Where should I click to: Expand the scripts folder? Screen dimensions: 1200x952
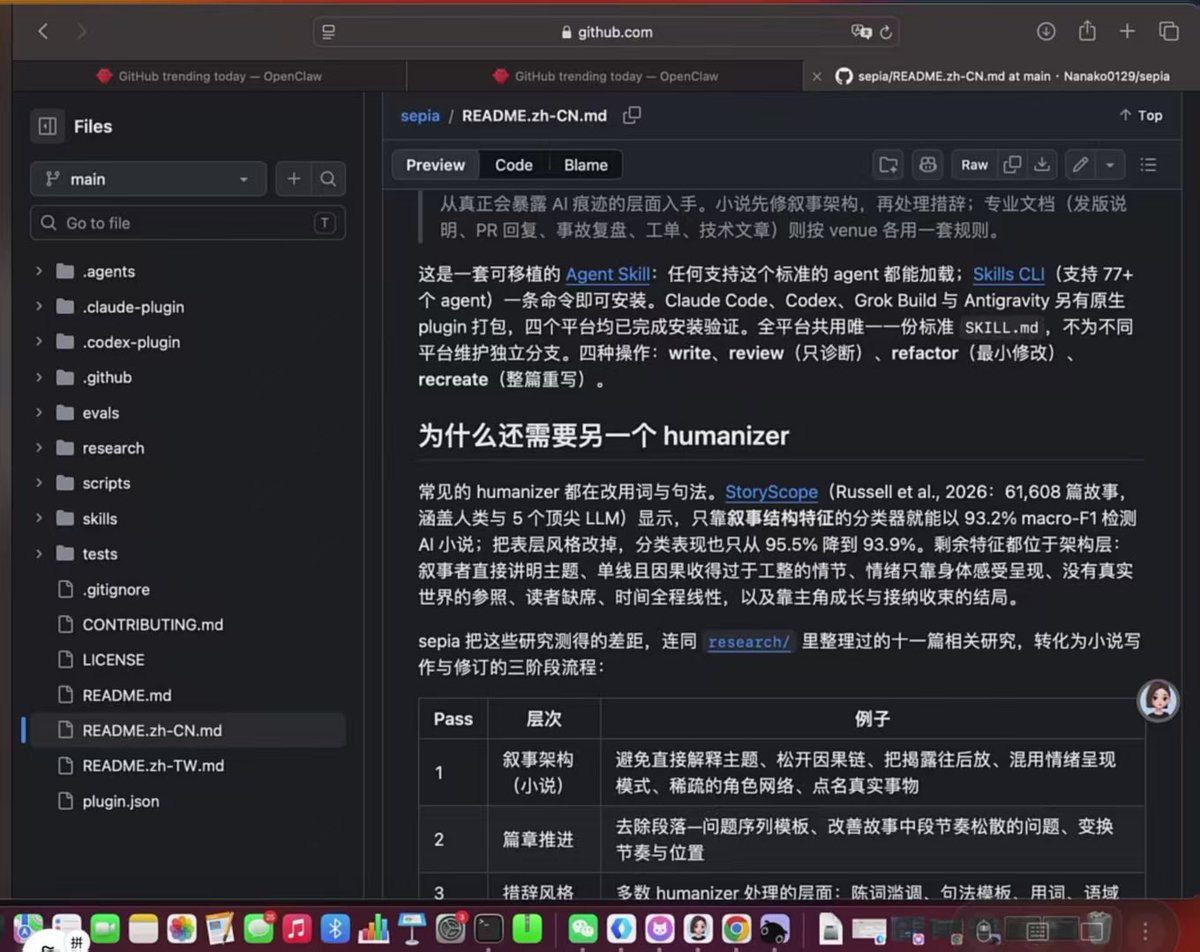tap(39, 483)
